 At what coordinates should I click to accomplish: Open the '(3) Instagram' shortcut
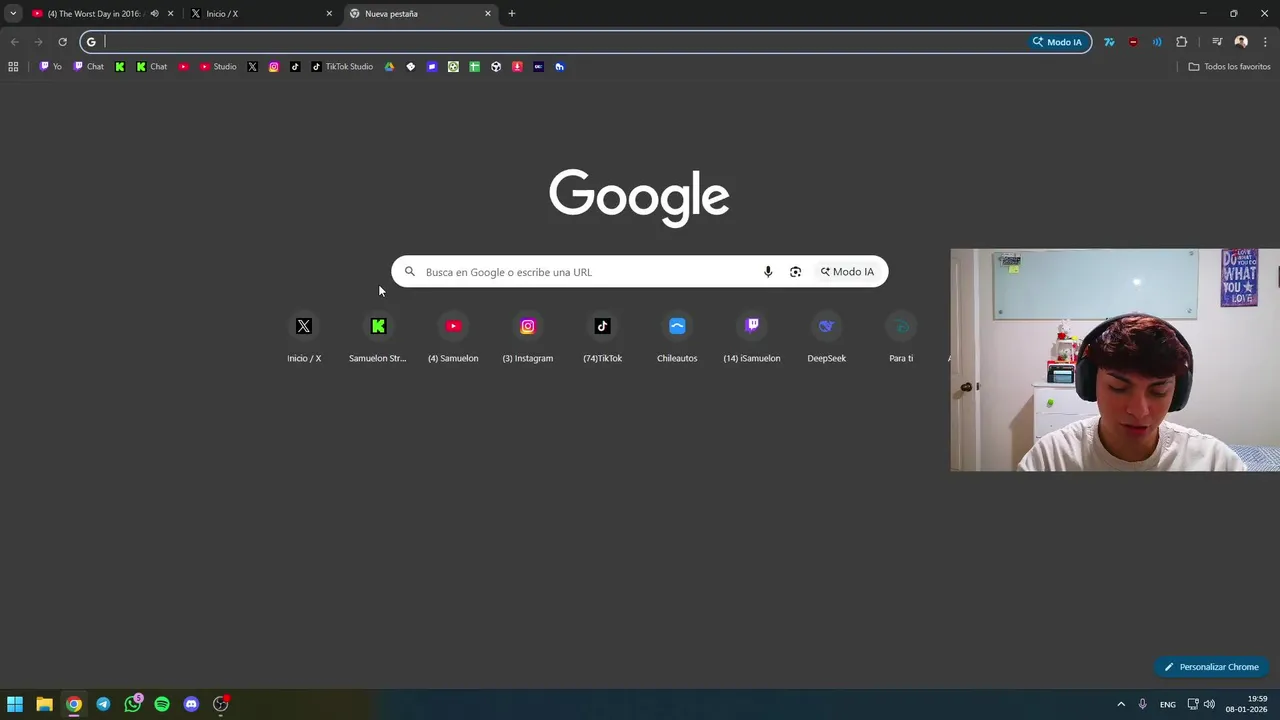[528, 338]
